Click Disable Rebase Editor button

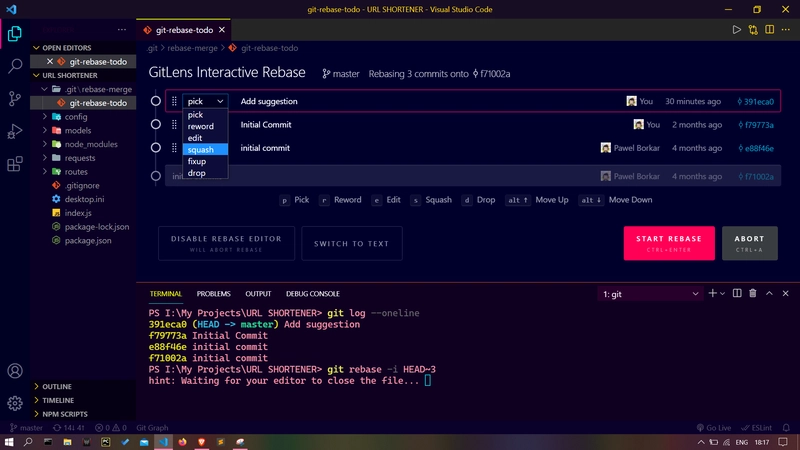(226, 243)
